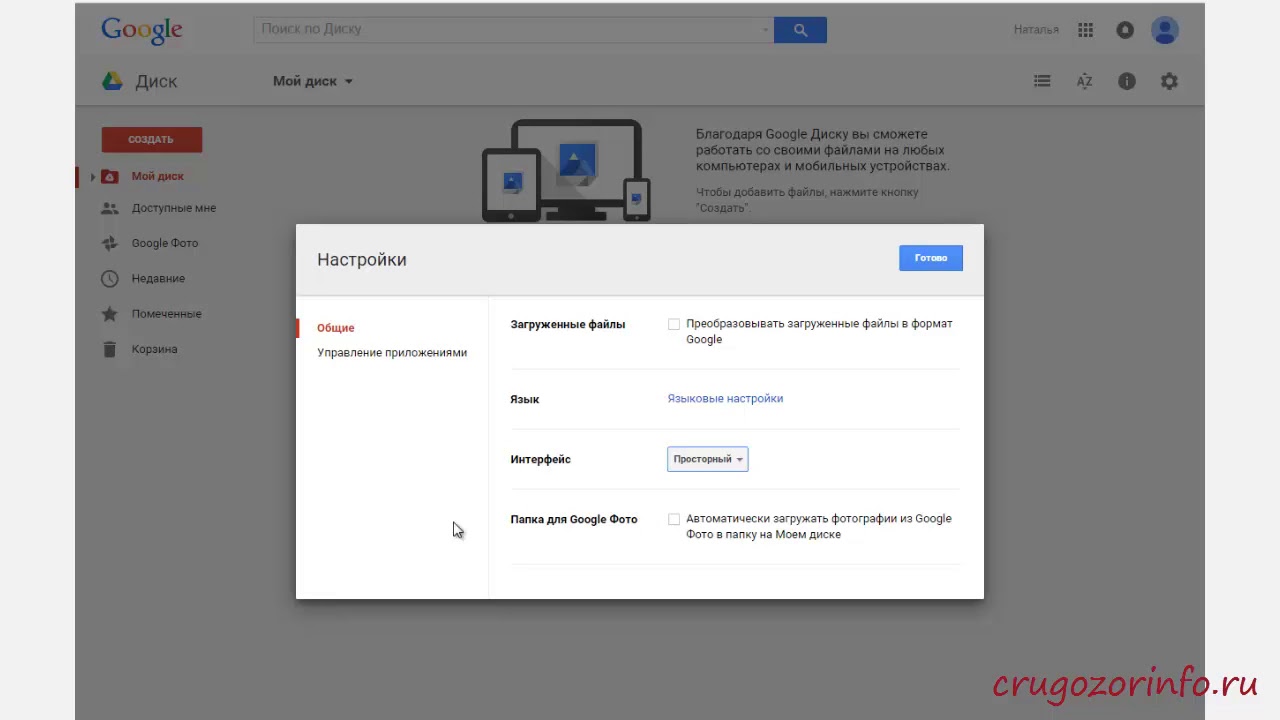Click the Recent clock icon
This screenshot has width=1280, height=720.
(x=110, y=278)
